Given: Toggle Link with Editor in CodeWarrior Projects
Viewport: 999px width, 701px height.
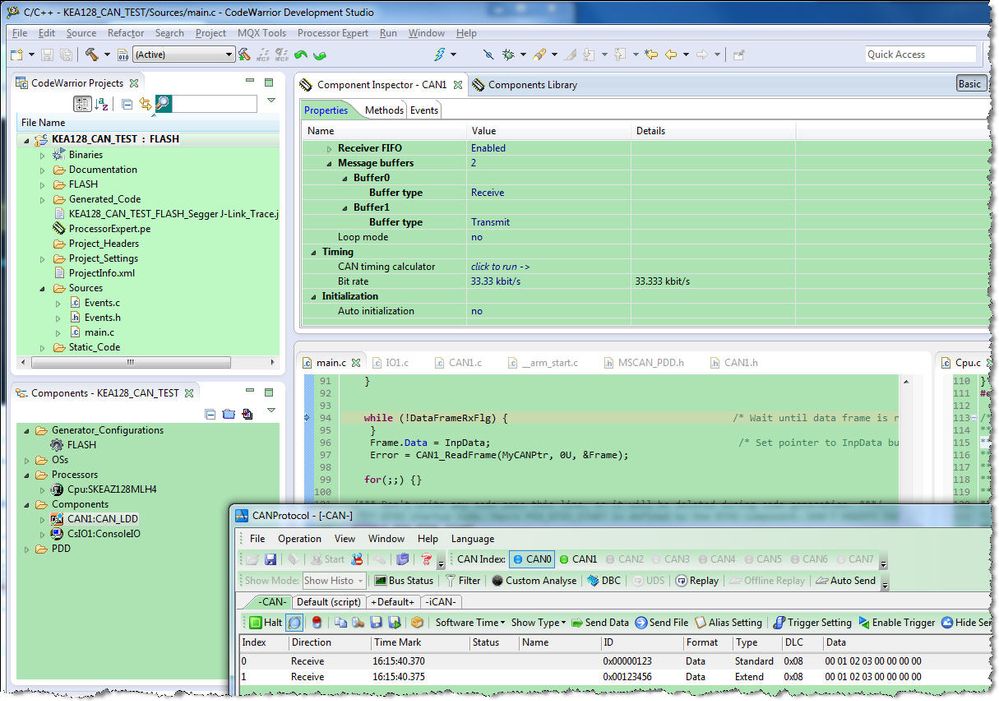Looking at the screenshot, I should (x=145, y=104).
